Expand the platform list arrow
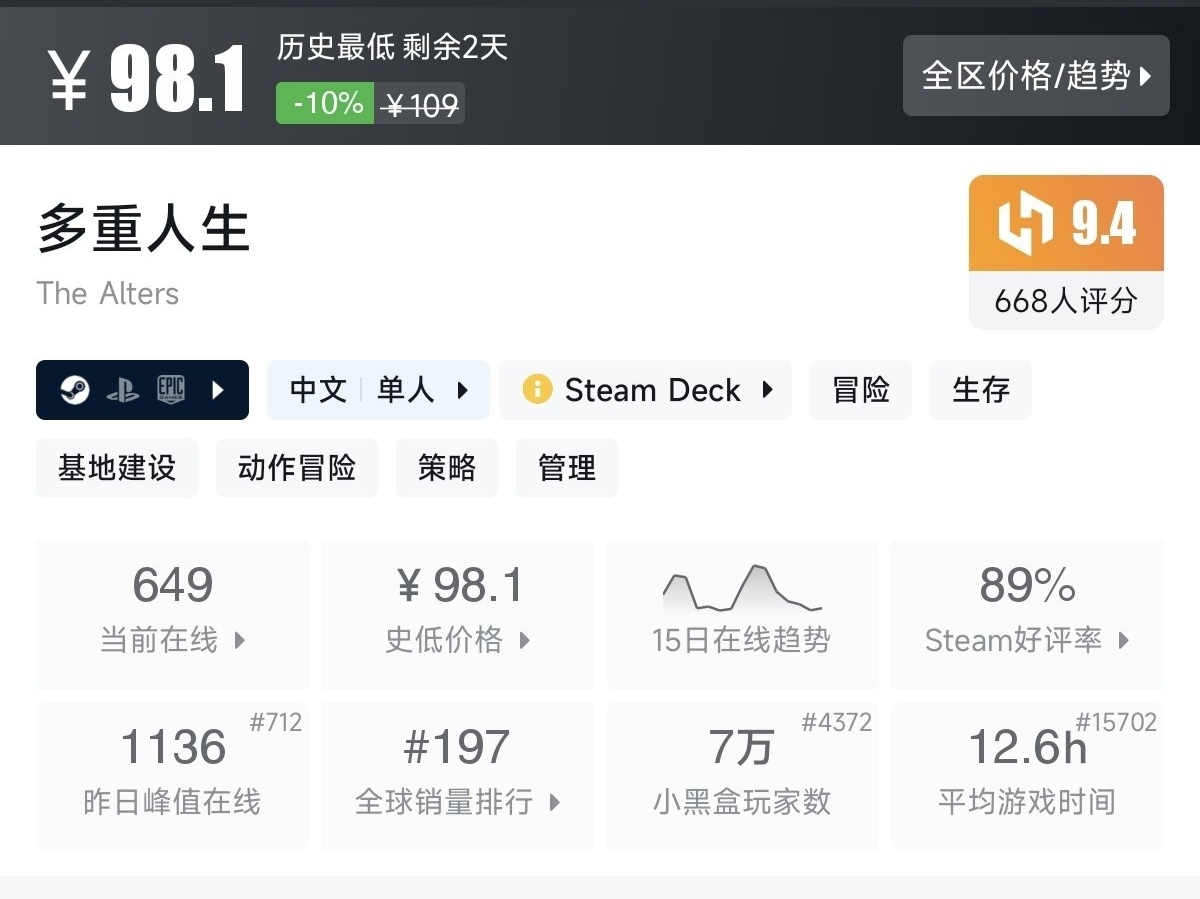The height and width of the screenshot is (899, 1200). pyautogui.click(x=218, y=390)
